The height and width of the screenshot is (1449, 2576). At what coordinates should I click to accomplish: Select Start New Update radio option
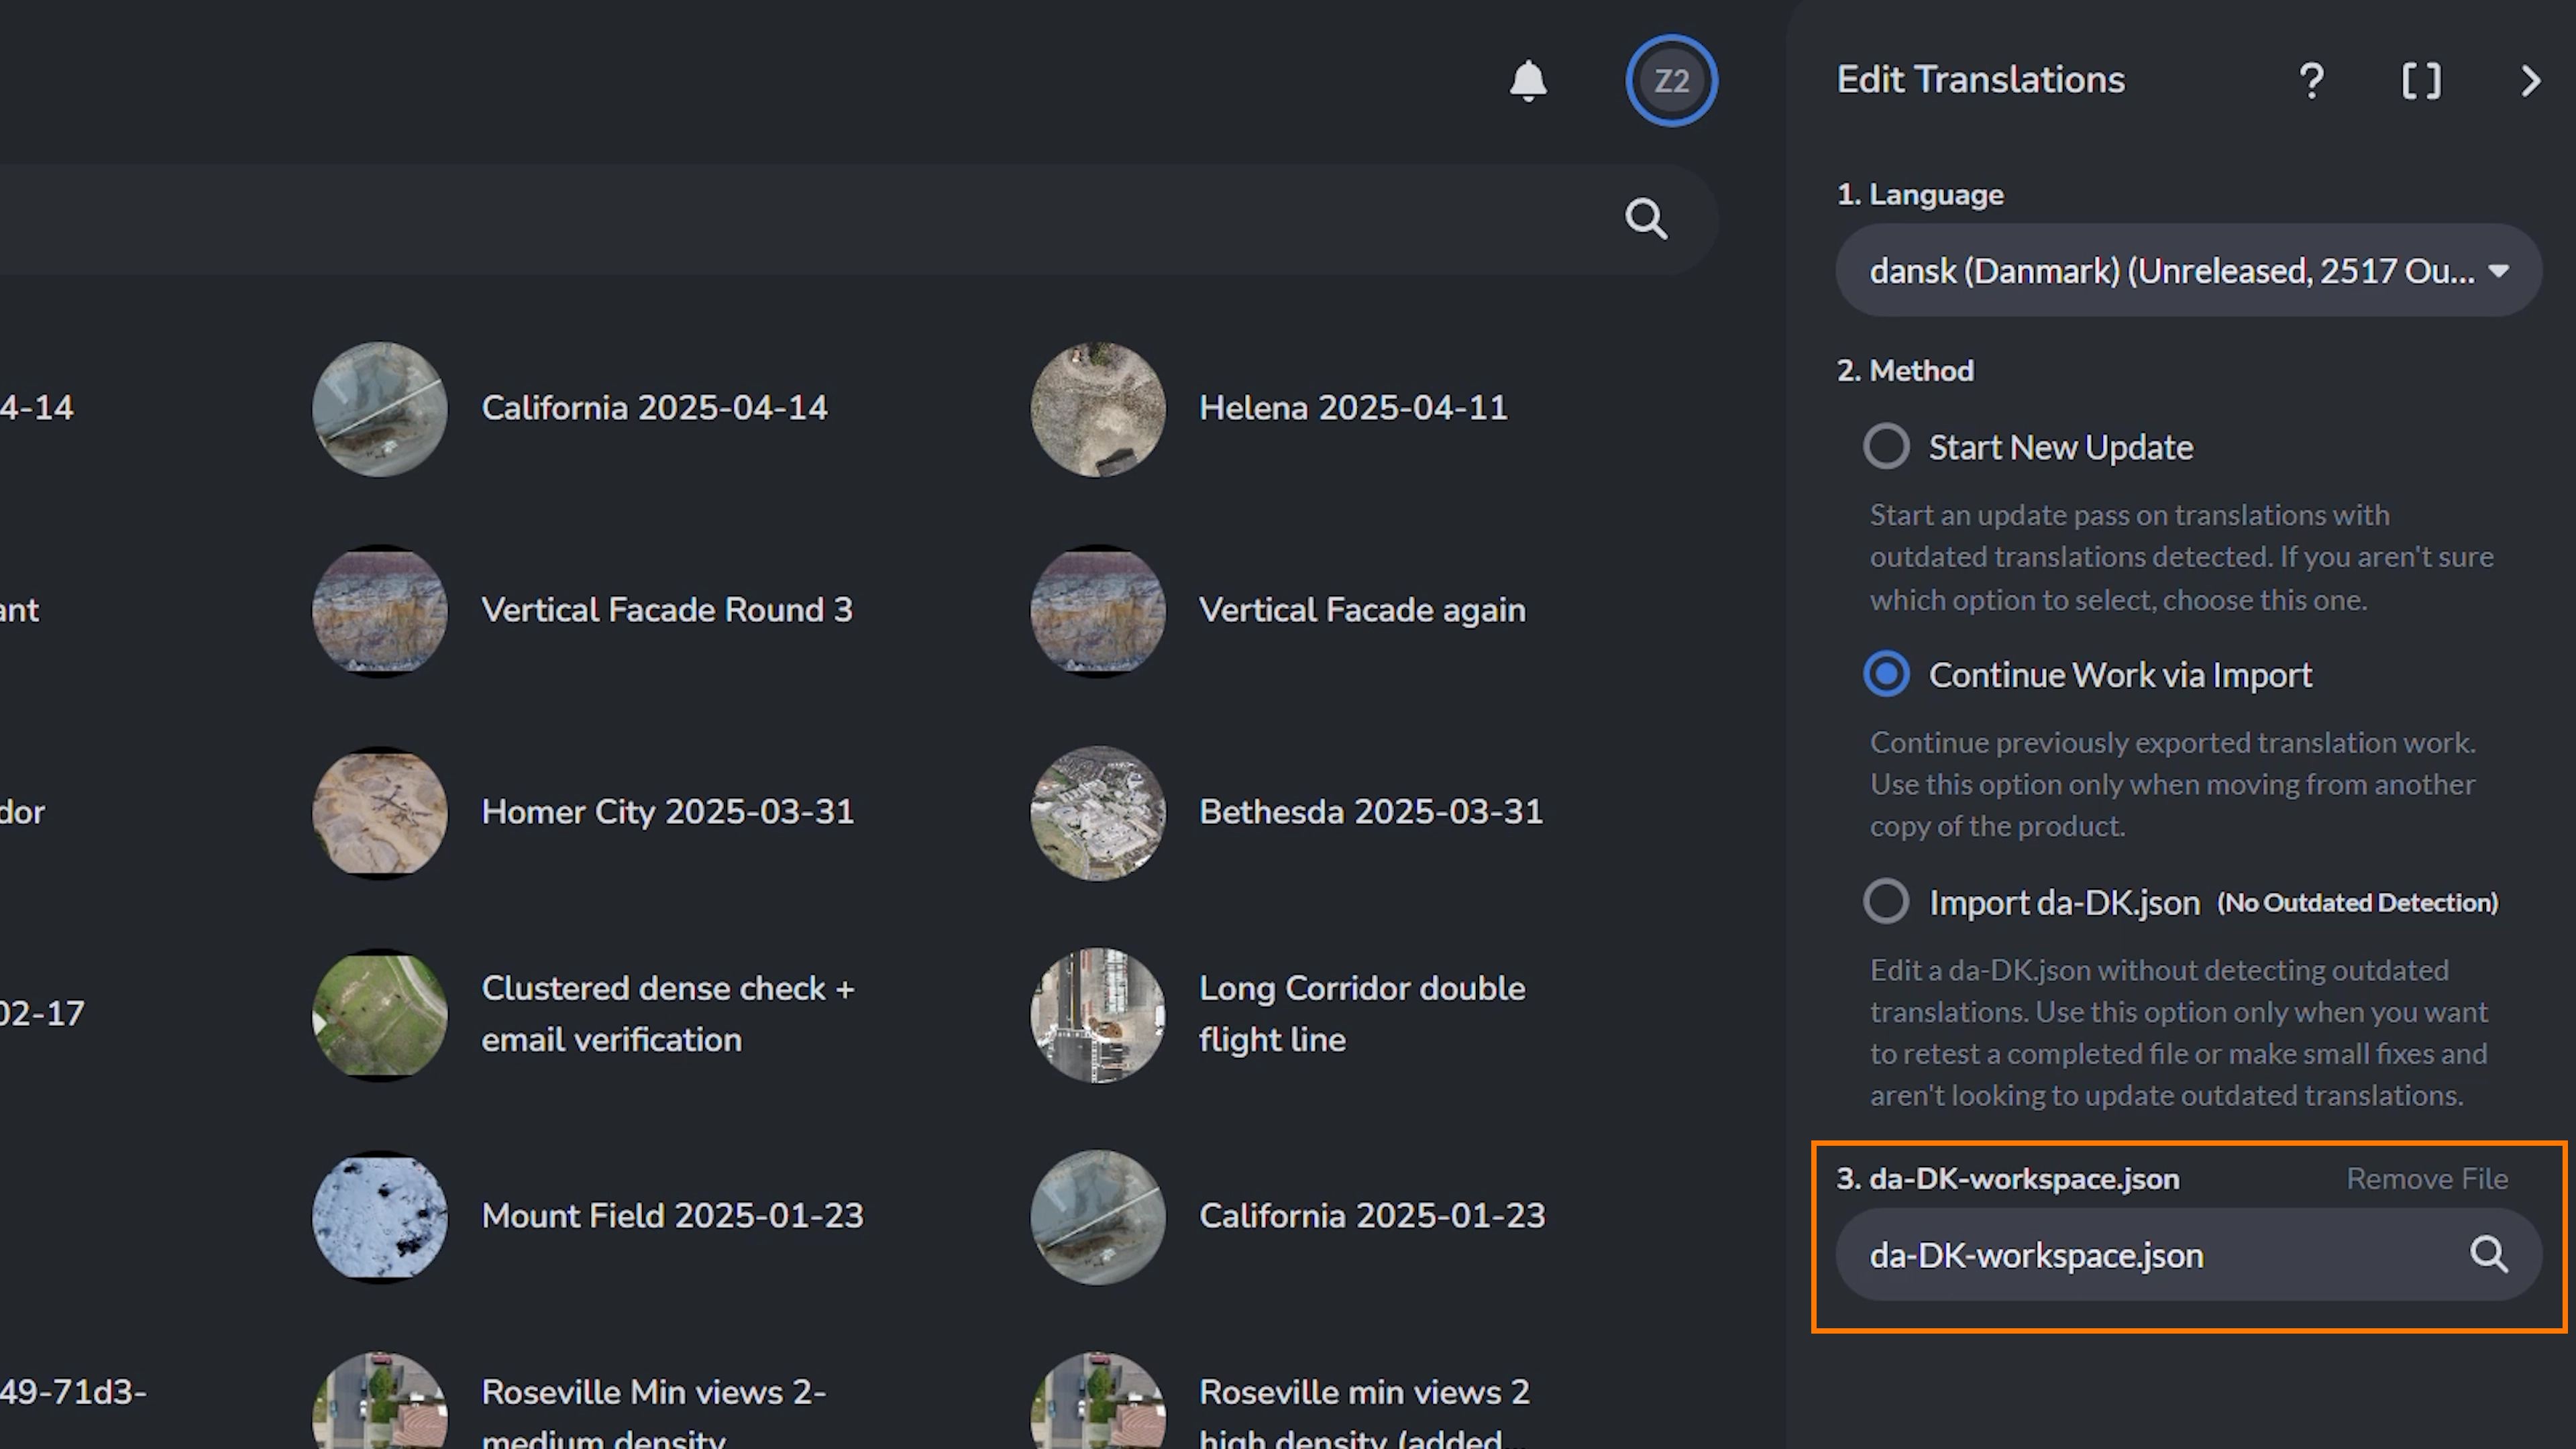tap(1886, 447)
